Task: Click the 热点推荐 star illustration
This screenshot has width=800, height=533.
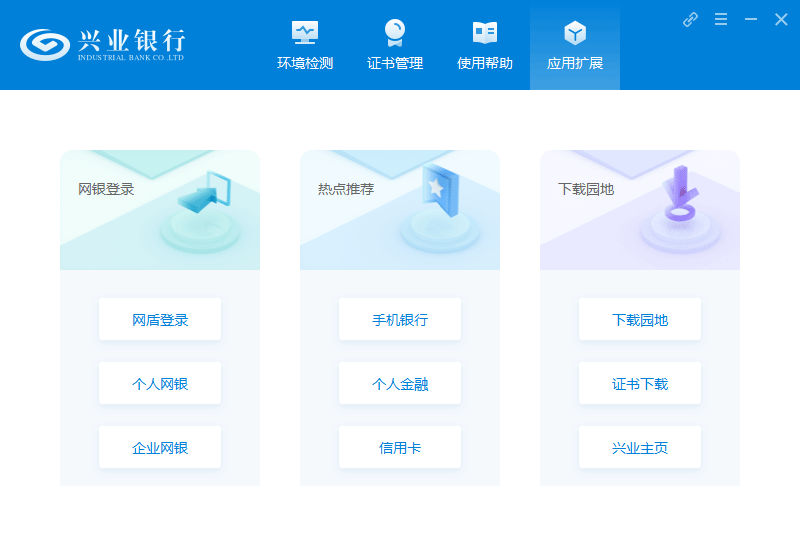Action: click(x=441, y=208)
